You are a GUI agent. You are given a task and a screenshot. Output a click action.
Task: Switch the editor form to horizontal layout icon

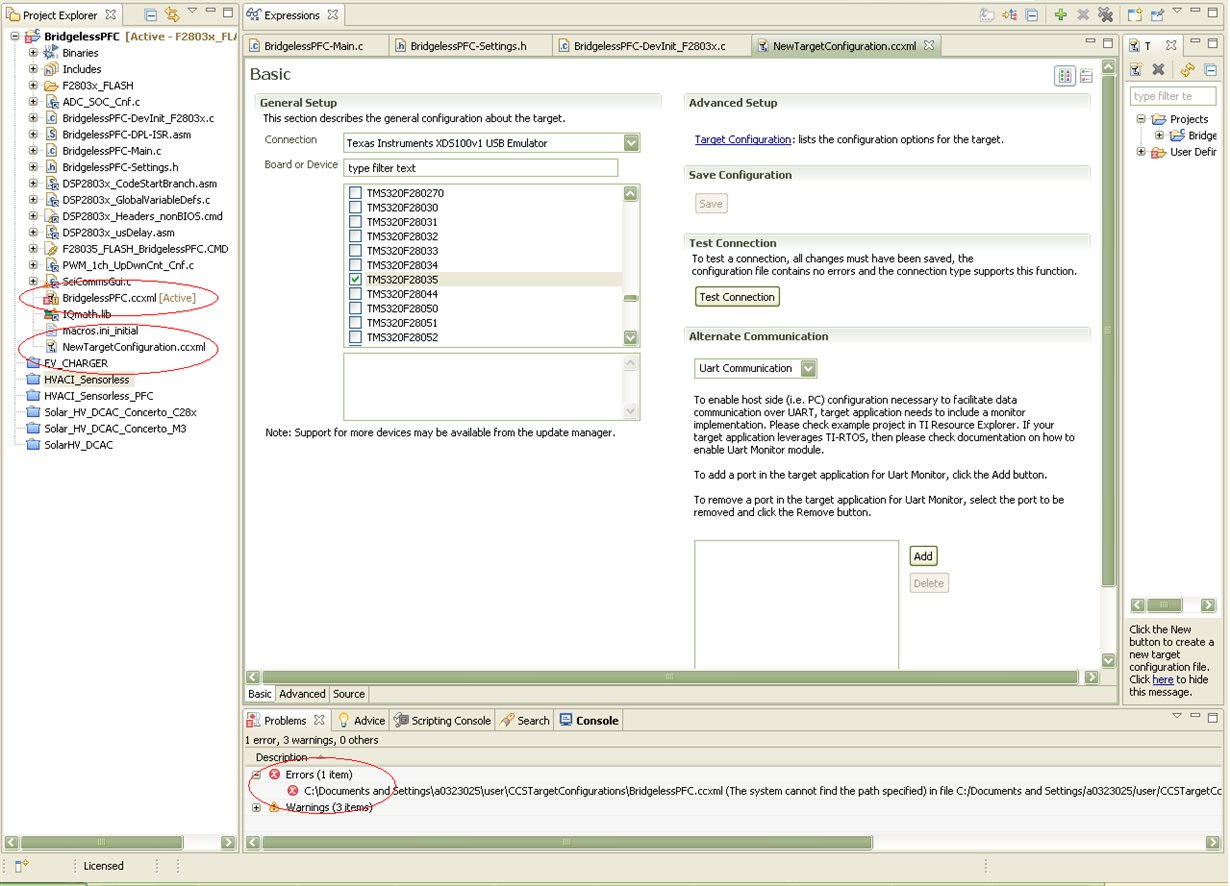(x=1064, y=76)
